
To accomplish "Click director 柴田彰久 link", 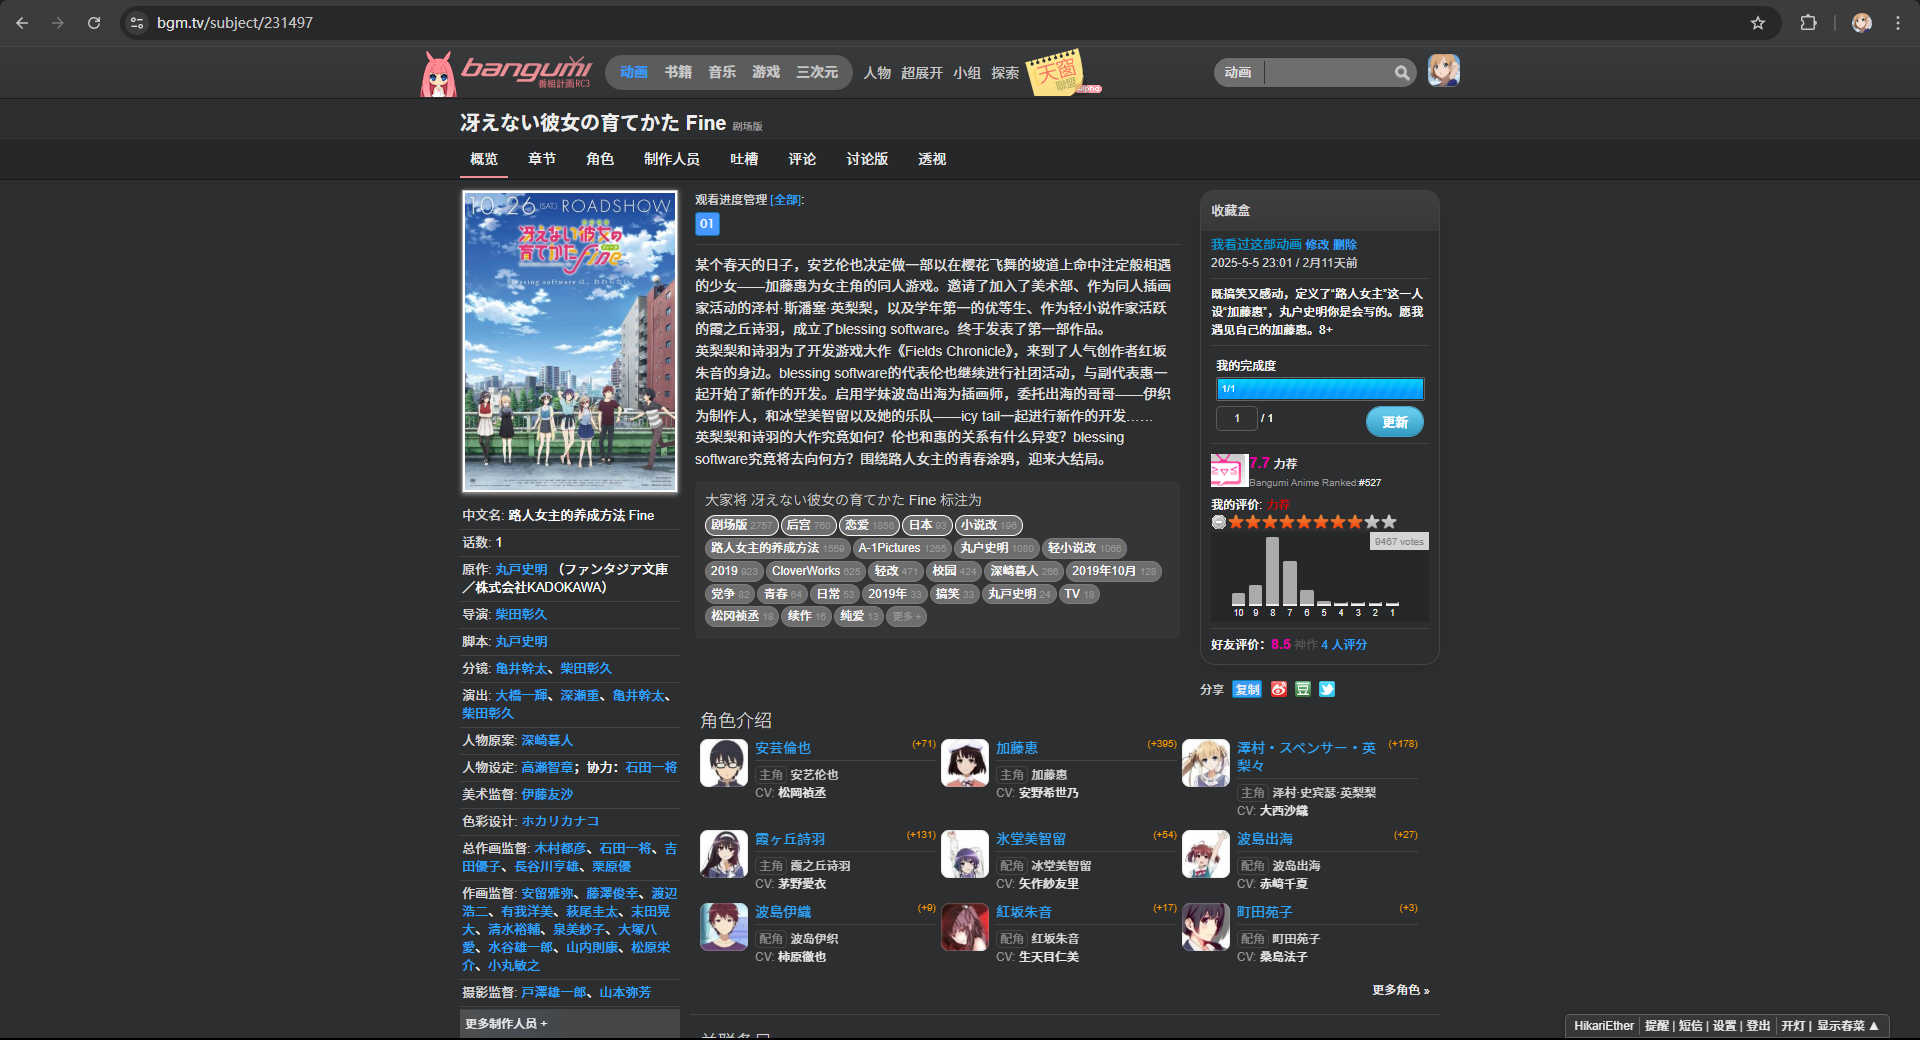I will [x=521, y=614].
